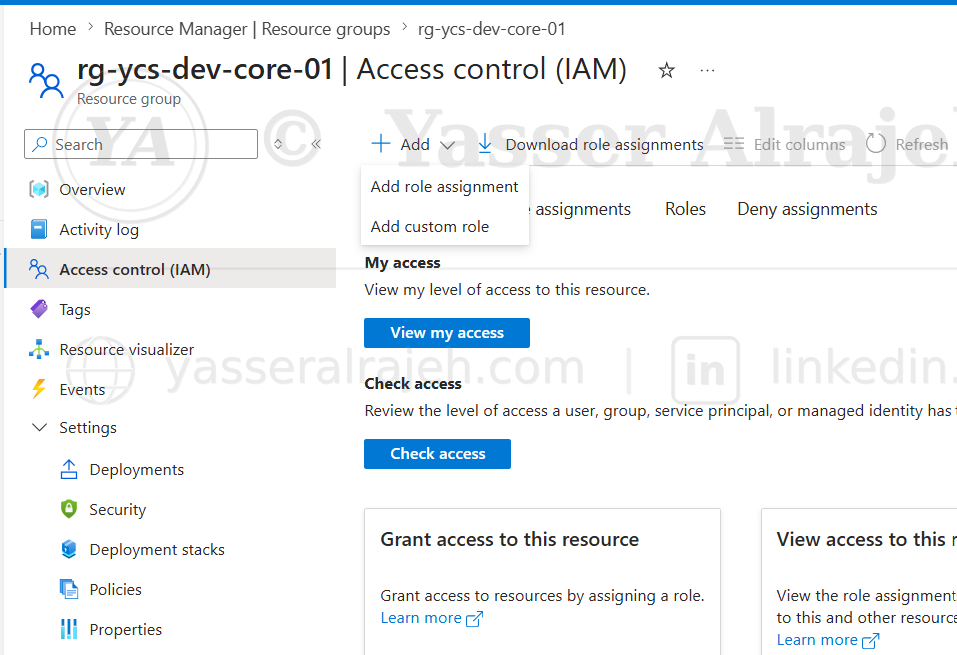Open Security under Settings
Screen dimensions: 957x655
point(118,510)
